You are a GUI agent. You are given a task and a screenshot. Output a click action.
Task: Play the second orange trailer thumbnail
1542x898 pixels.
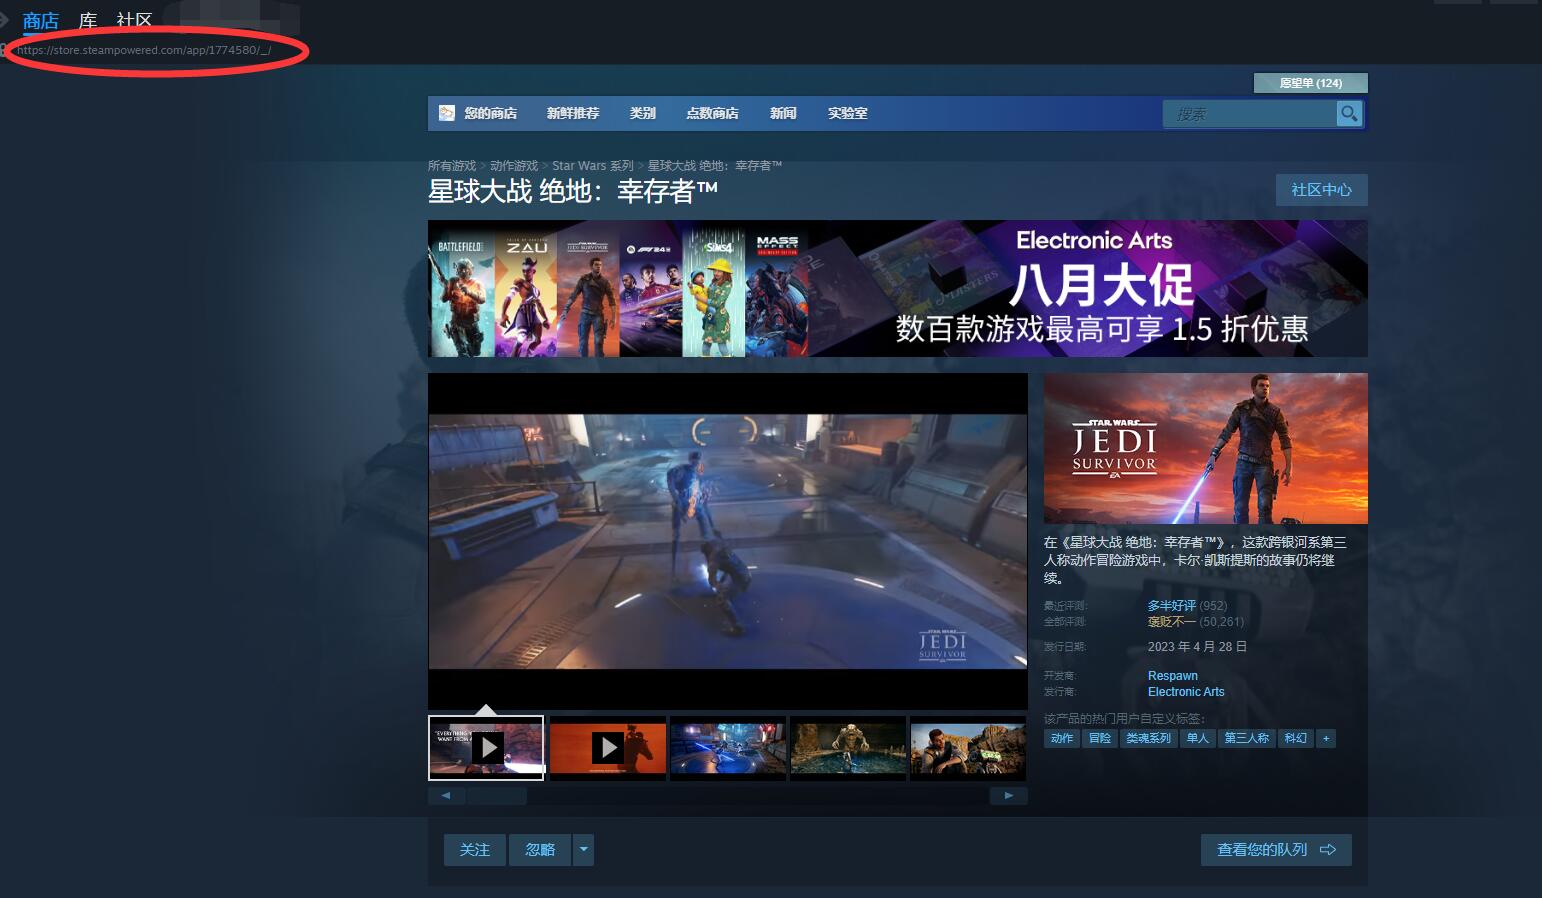(608, 747)
